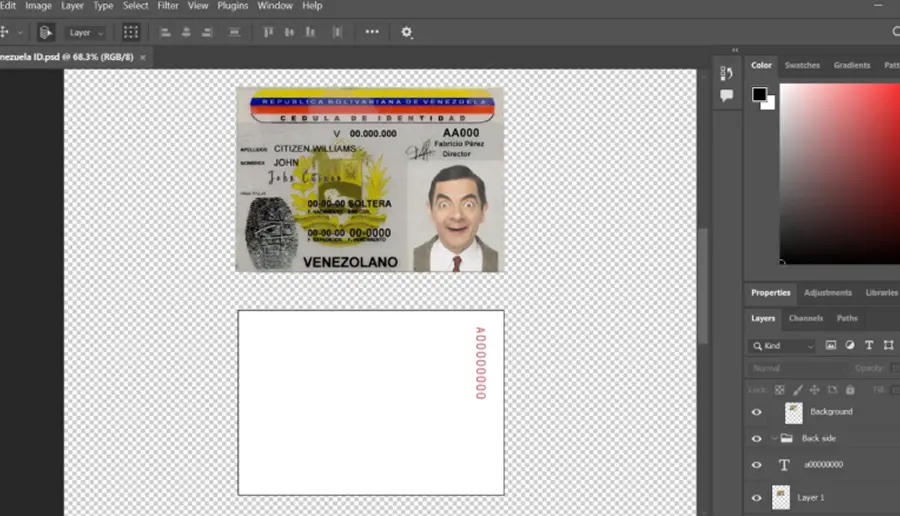Open the Filter menu

click(x=168, y=6)
